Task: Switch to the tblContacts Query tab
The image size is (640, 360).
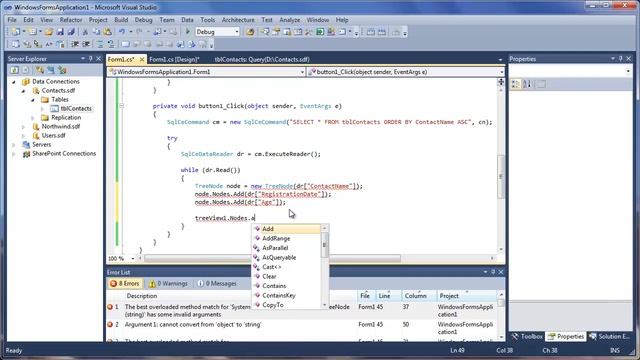Action: pyautogui.click(x=262, y=59)
